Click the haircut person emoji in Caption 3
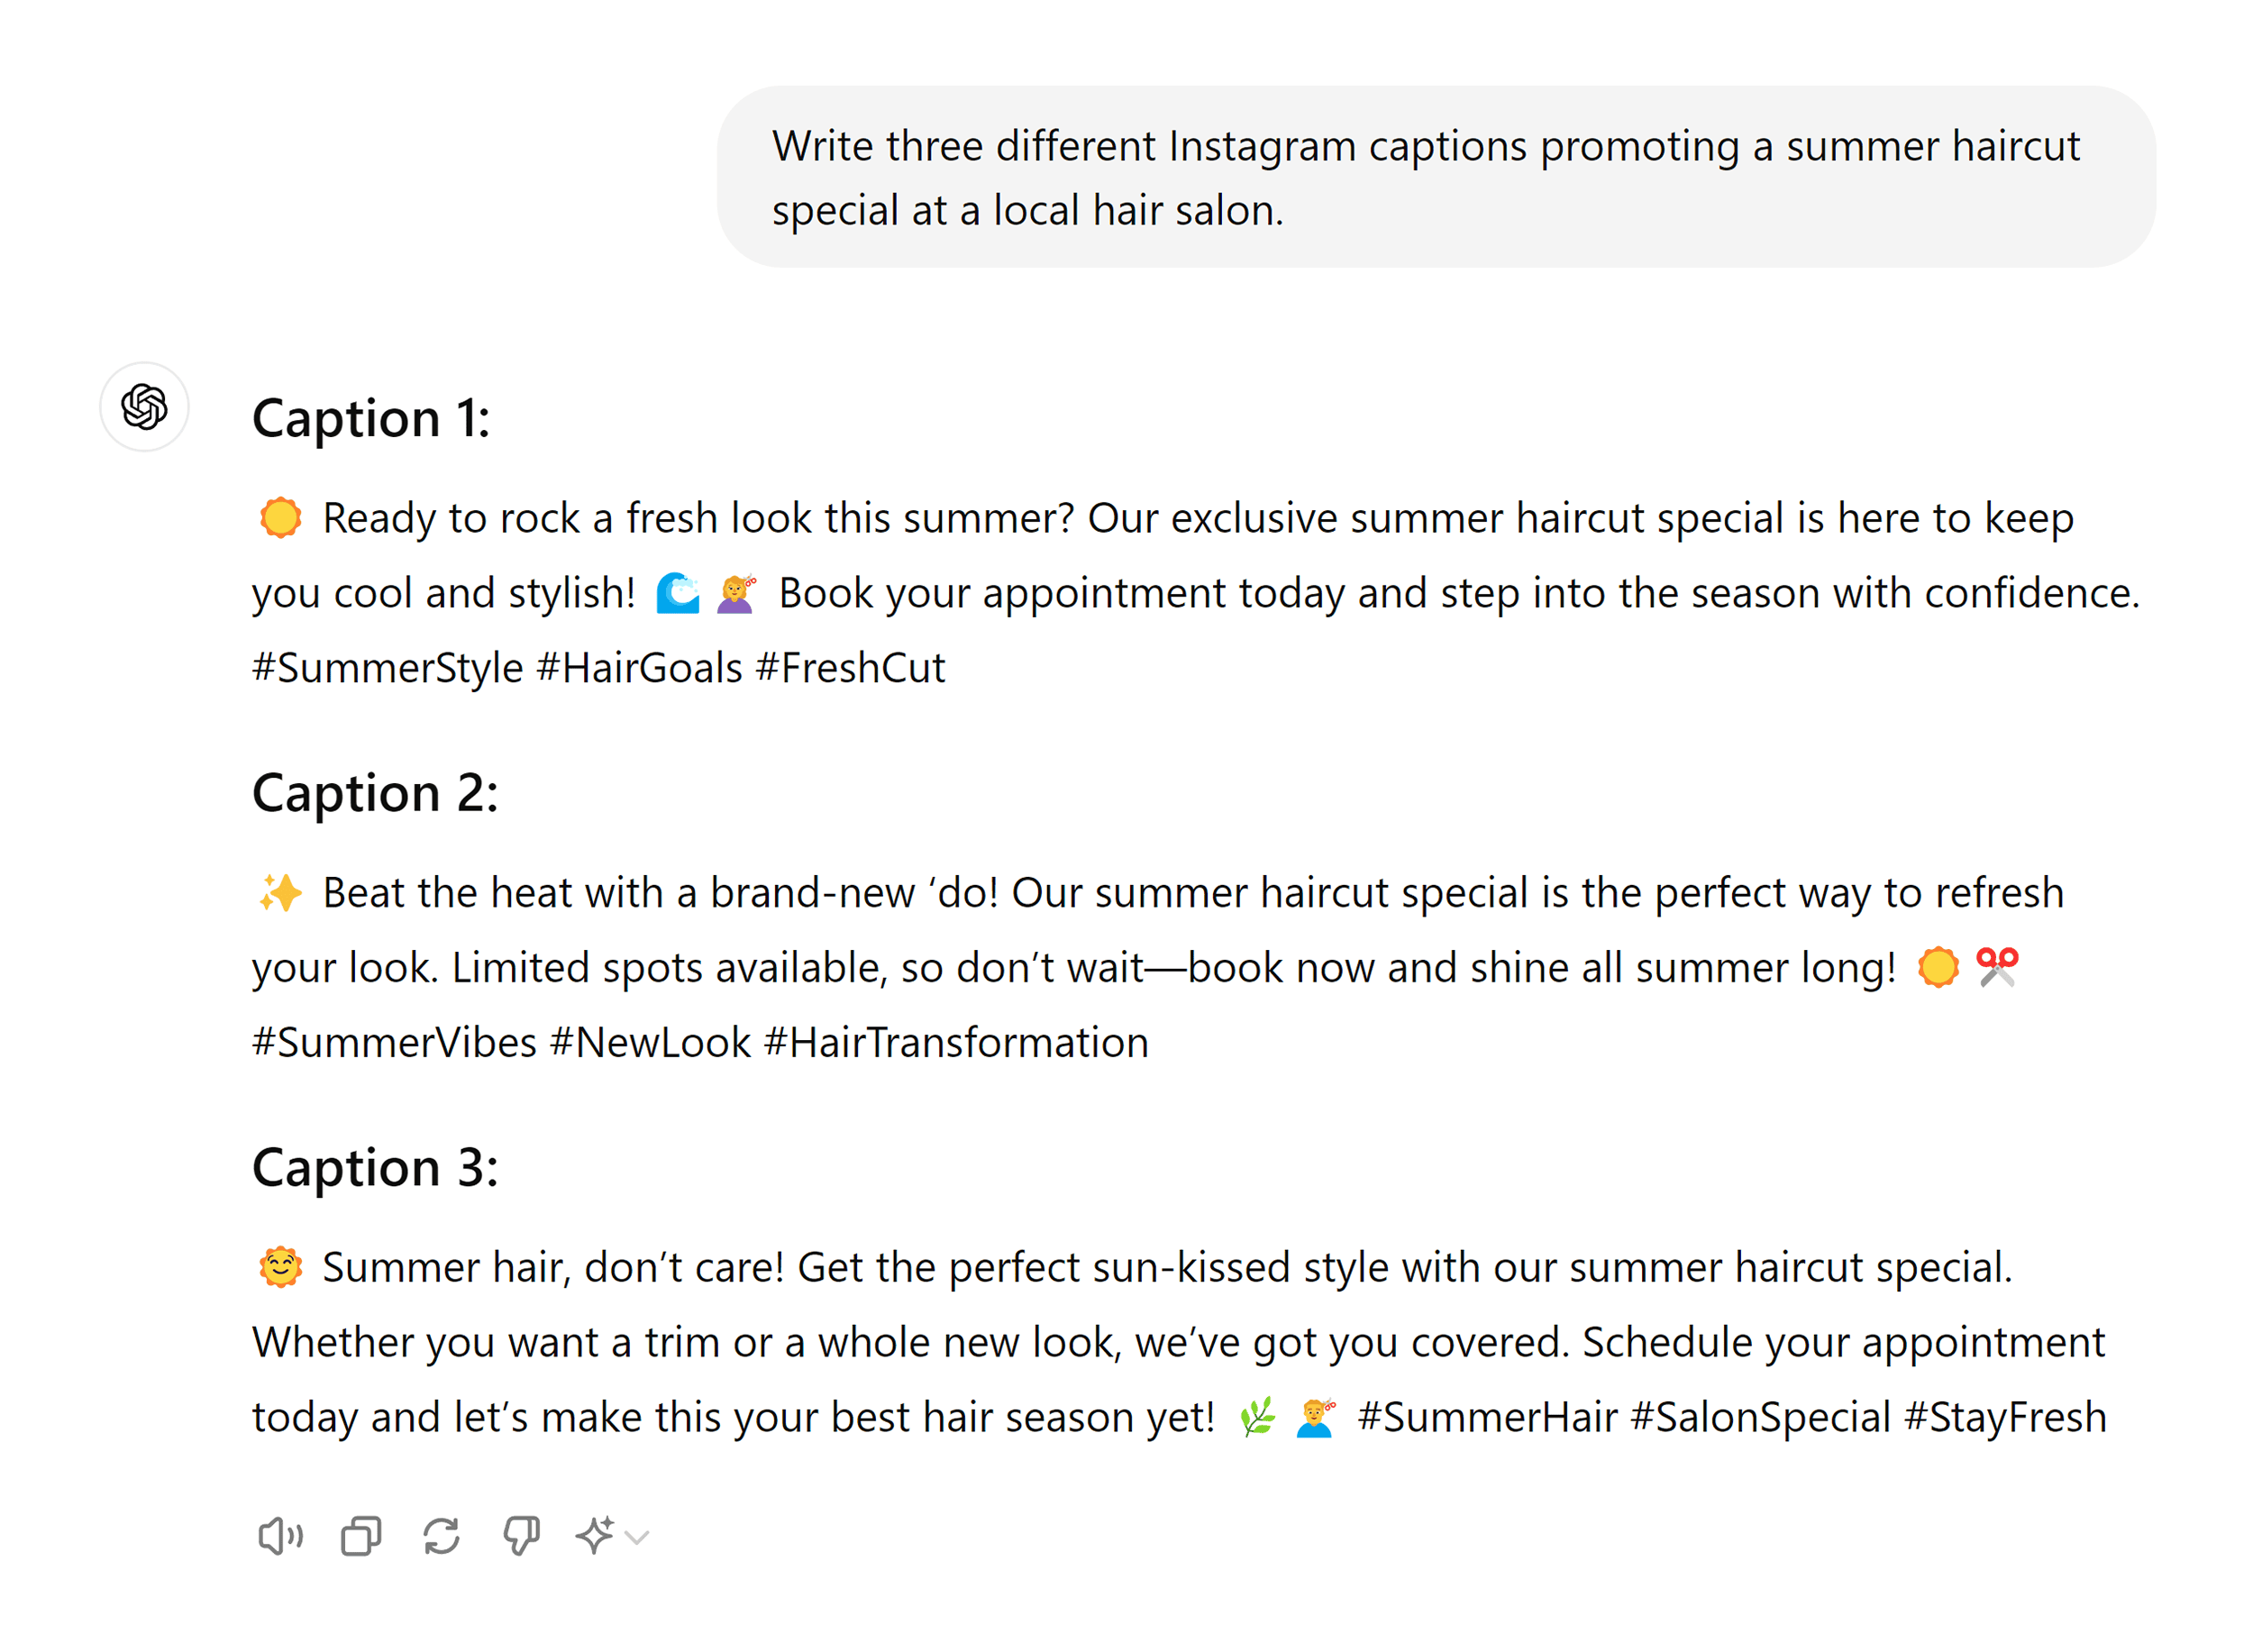This screenshot has width=2253, height=1652. pos(1313,1416)
